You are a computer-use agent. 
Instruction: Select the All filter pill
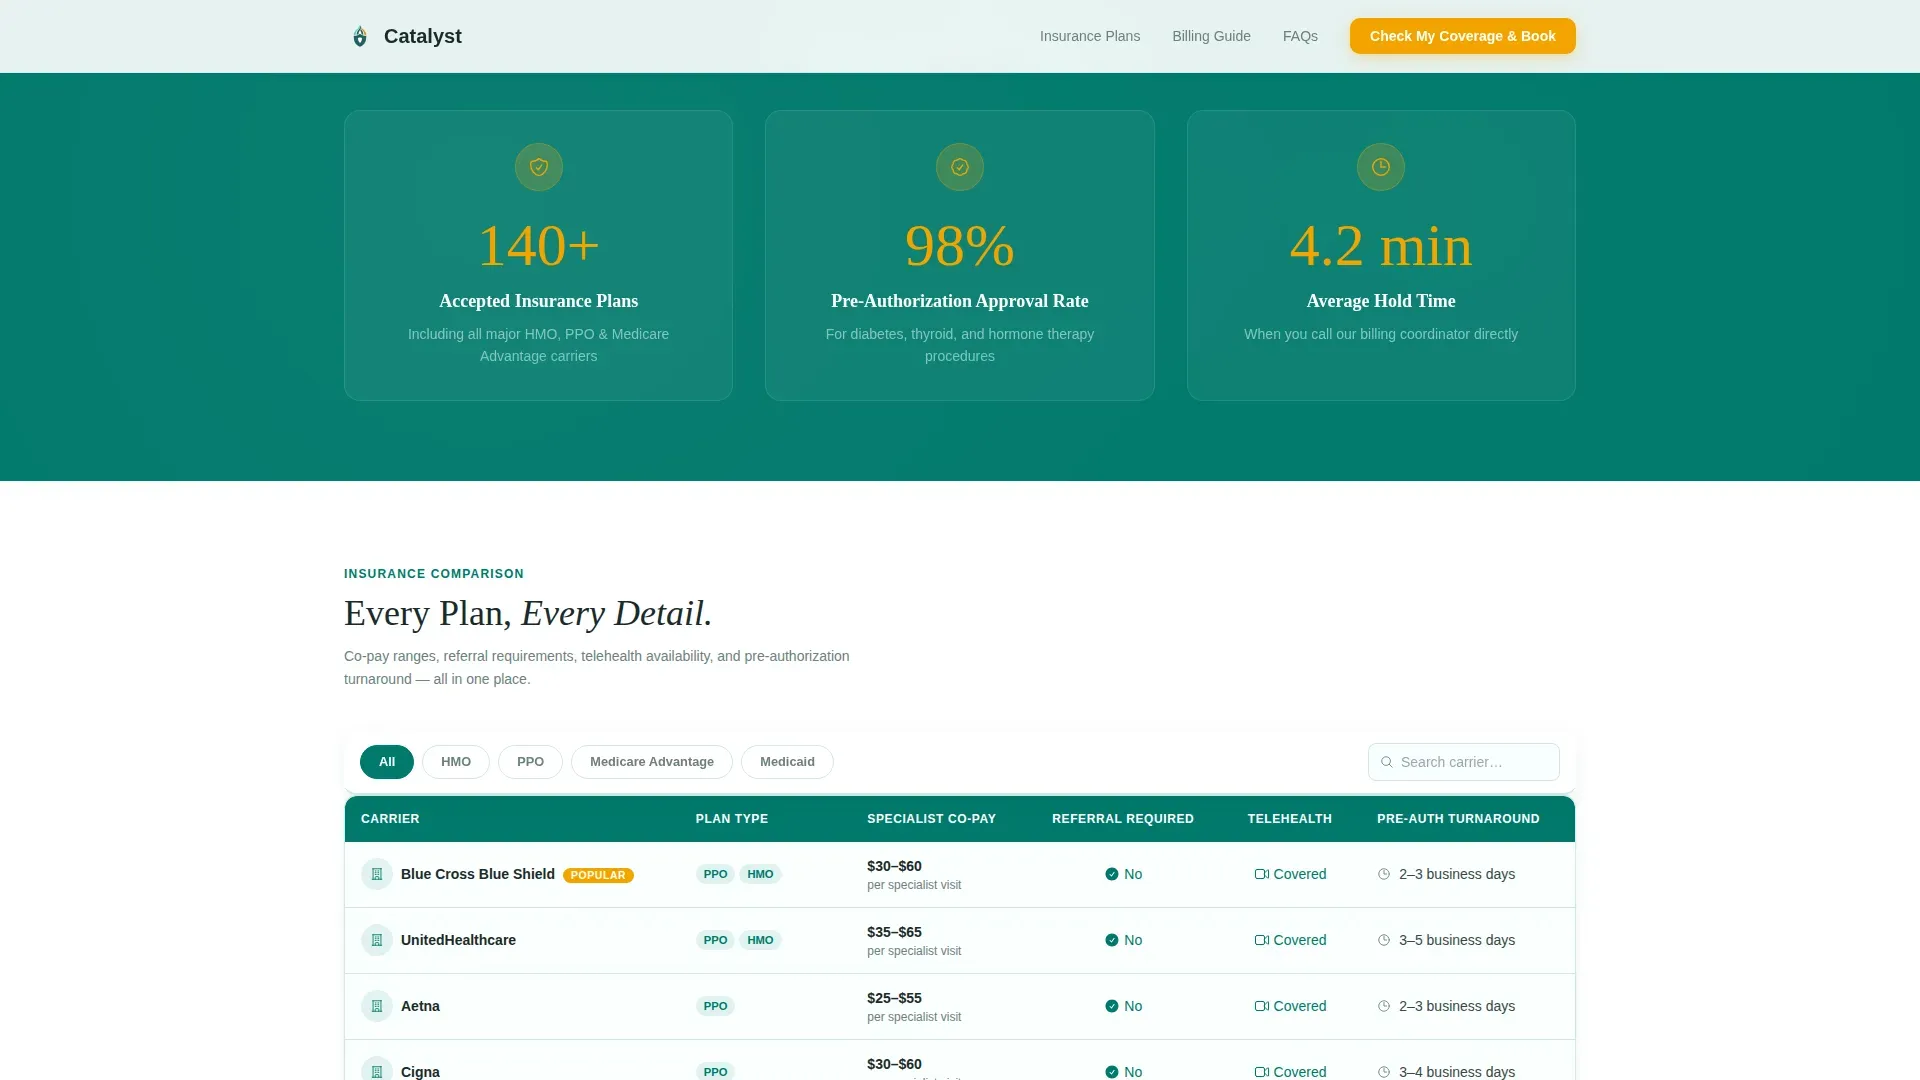(x=387, y=762)
